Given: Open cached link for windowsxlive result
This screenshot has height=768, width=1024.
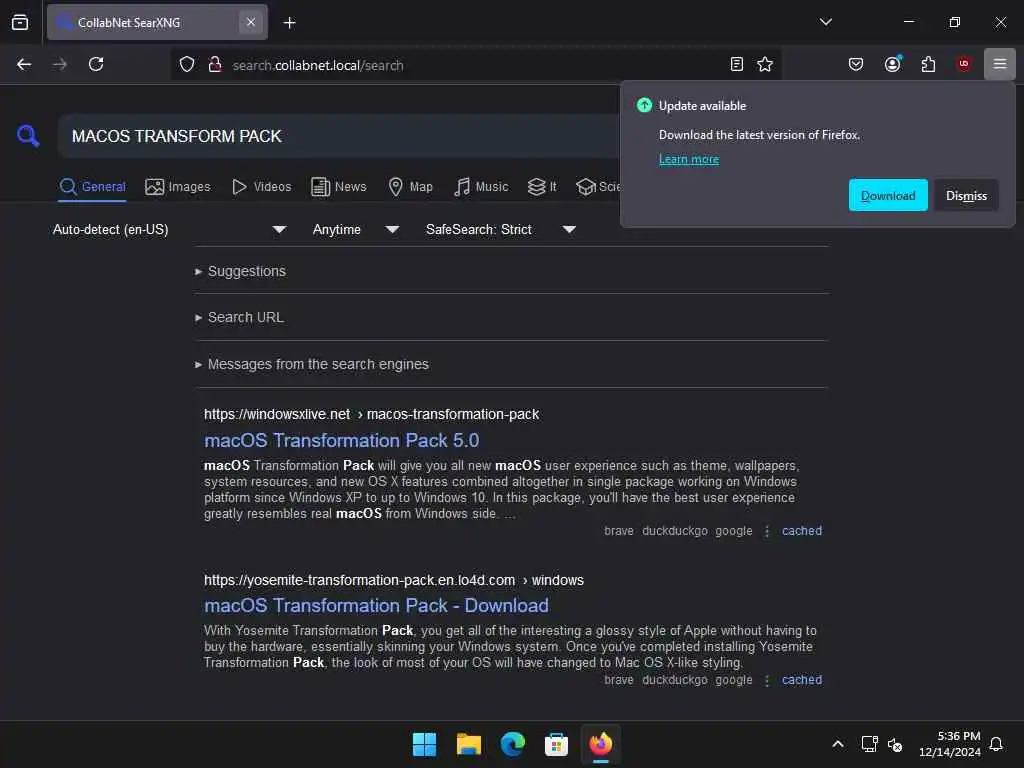Looking at the screenshot, I should 802,531.
